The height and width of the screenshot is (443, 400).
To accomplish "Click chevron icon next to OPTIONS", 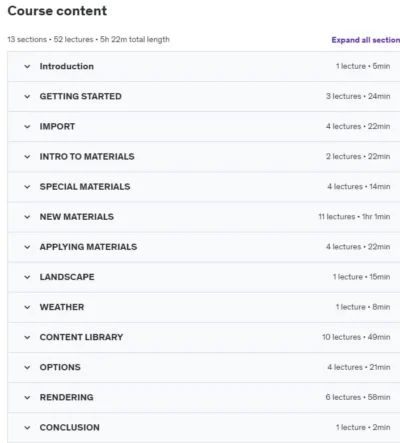I will pos(27,367).
